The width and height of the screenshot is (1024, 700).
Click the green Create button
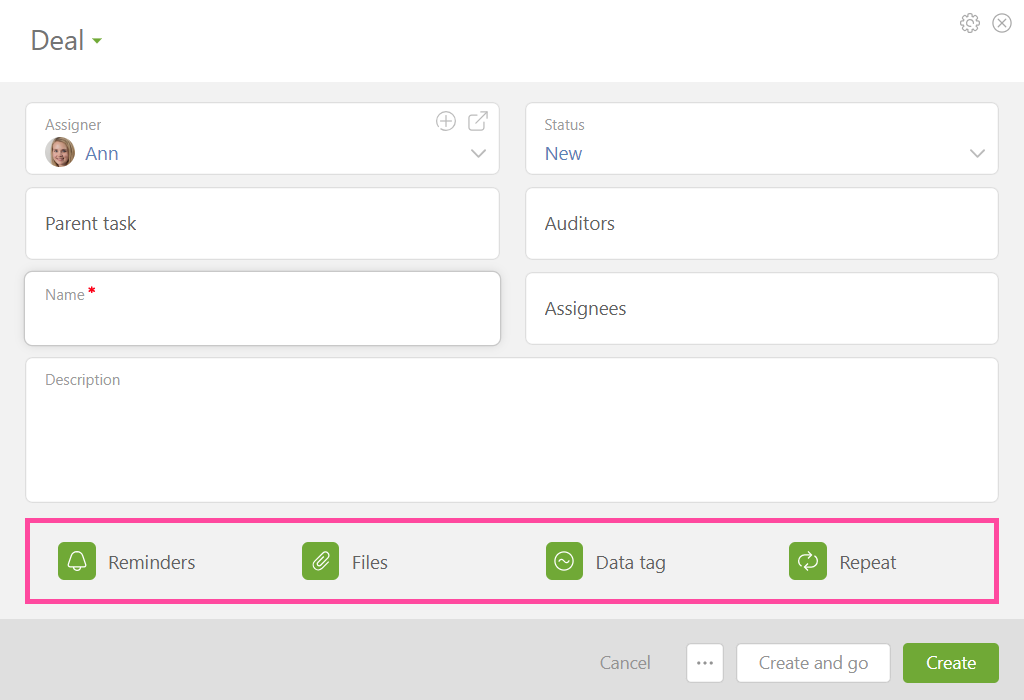(x=951, y=663)
